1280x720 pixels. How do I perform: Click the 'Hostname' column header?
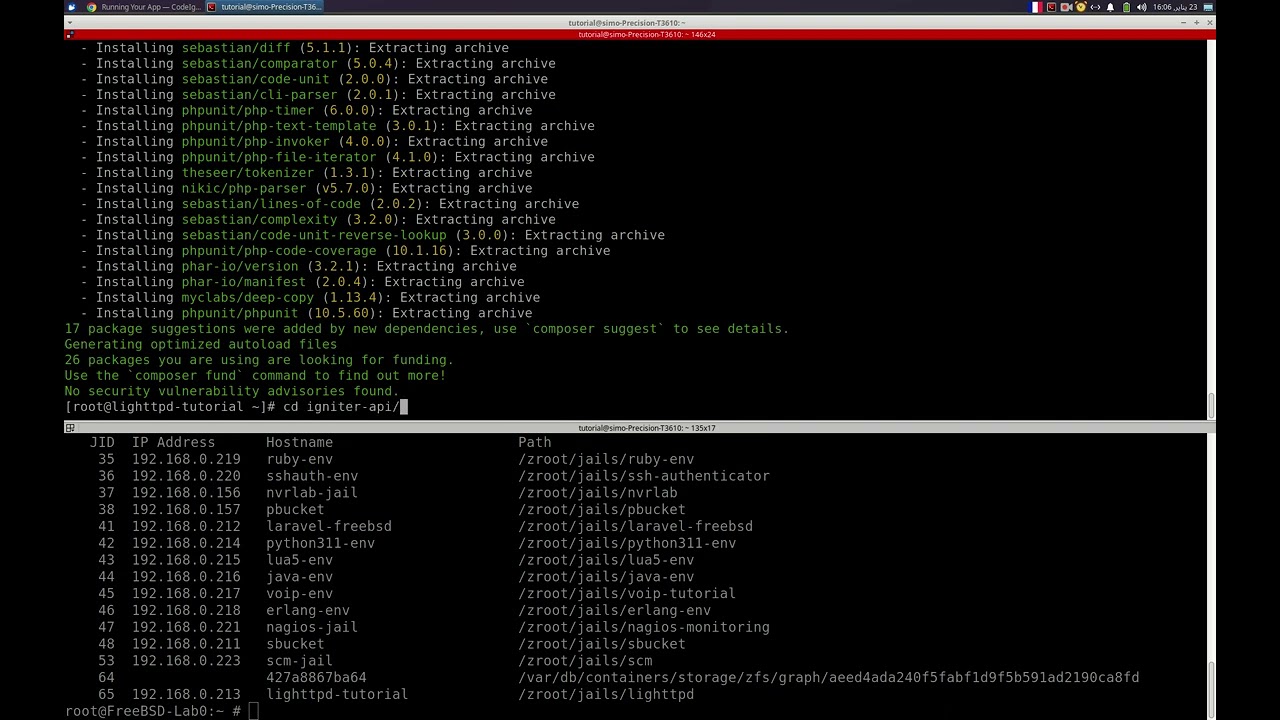coord(299,442)
